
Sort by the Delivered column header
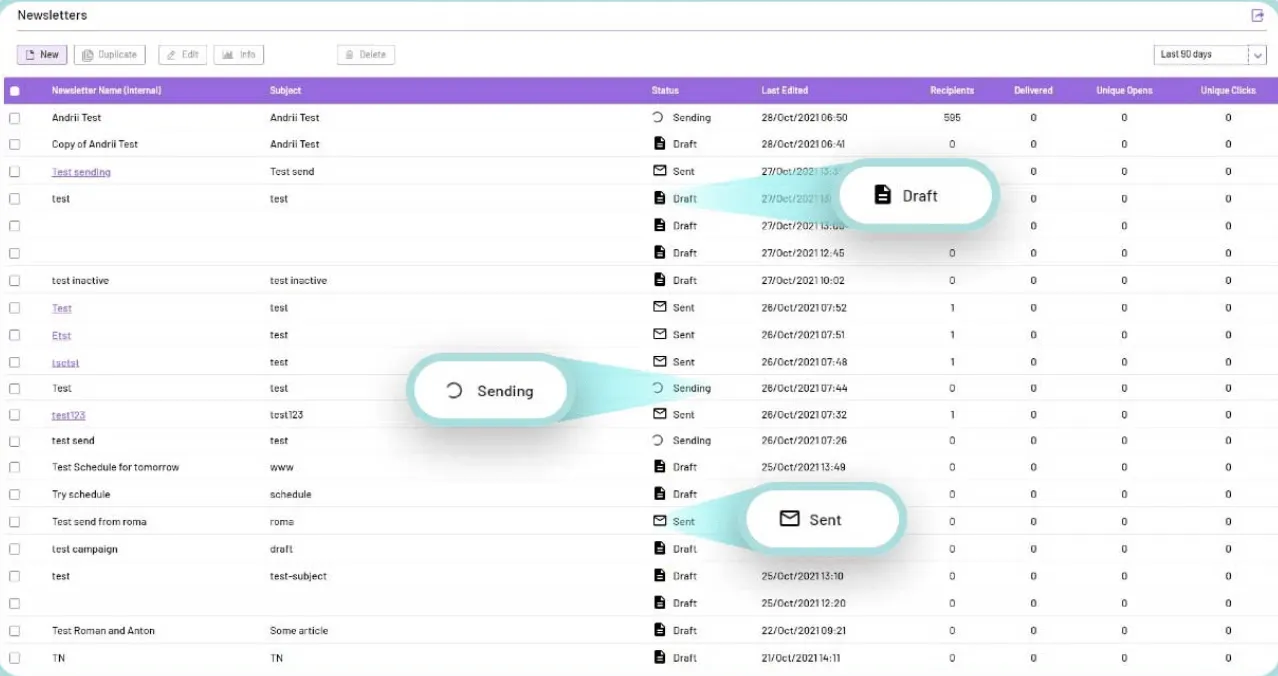(1033, 91)
